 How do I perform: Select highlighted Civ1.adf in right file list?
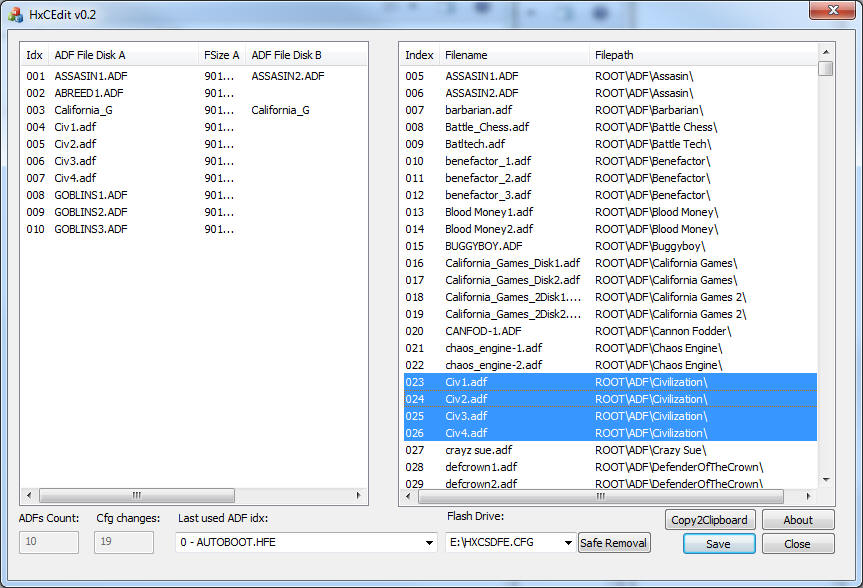[466, 382]
